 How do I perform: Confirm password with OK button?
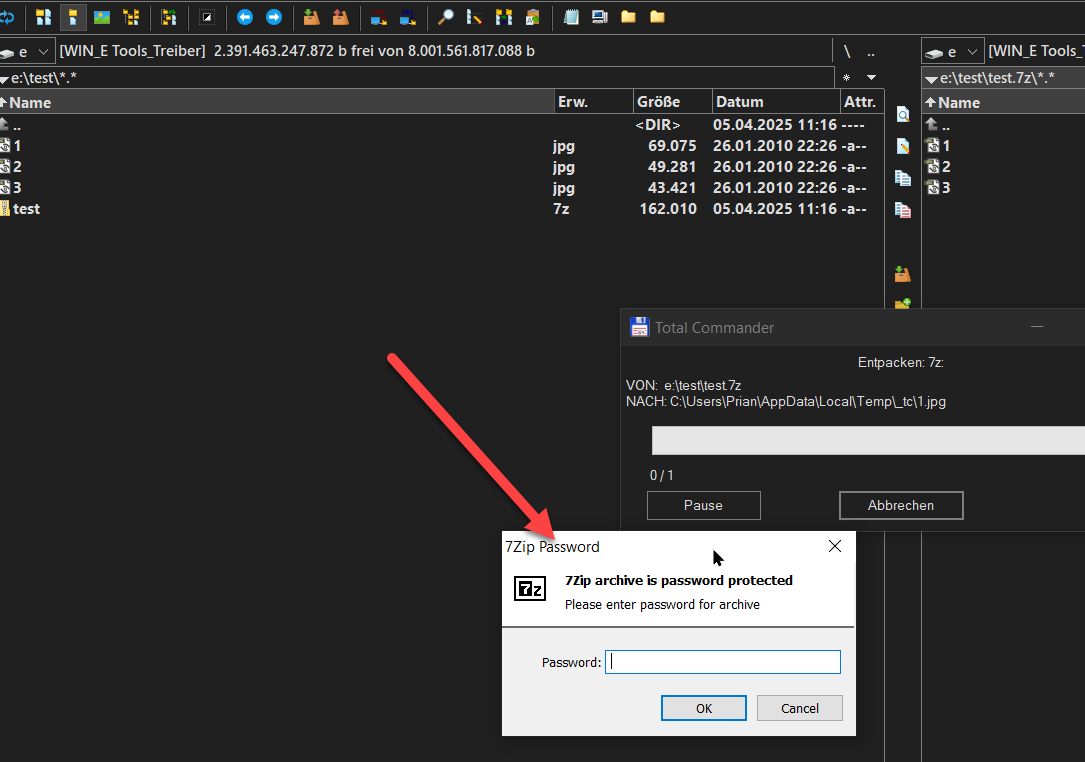click(x=704, y=708)
